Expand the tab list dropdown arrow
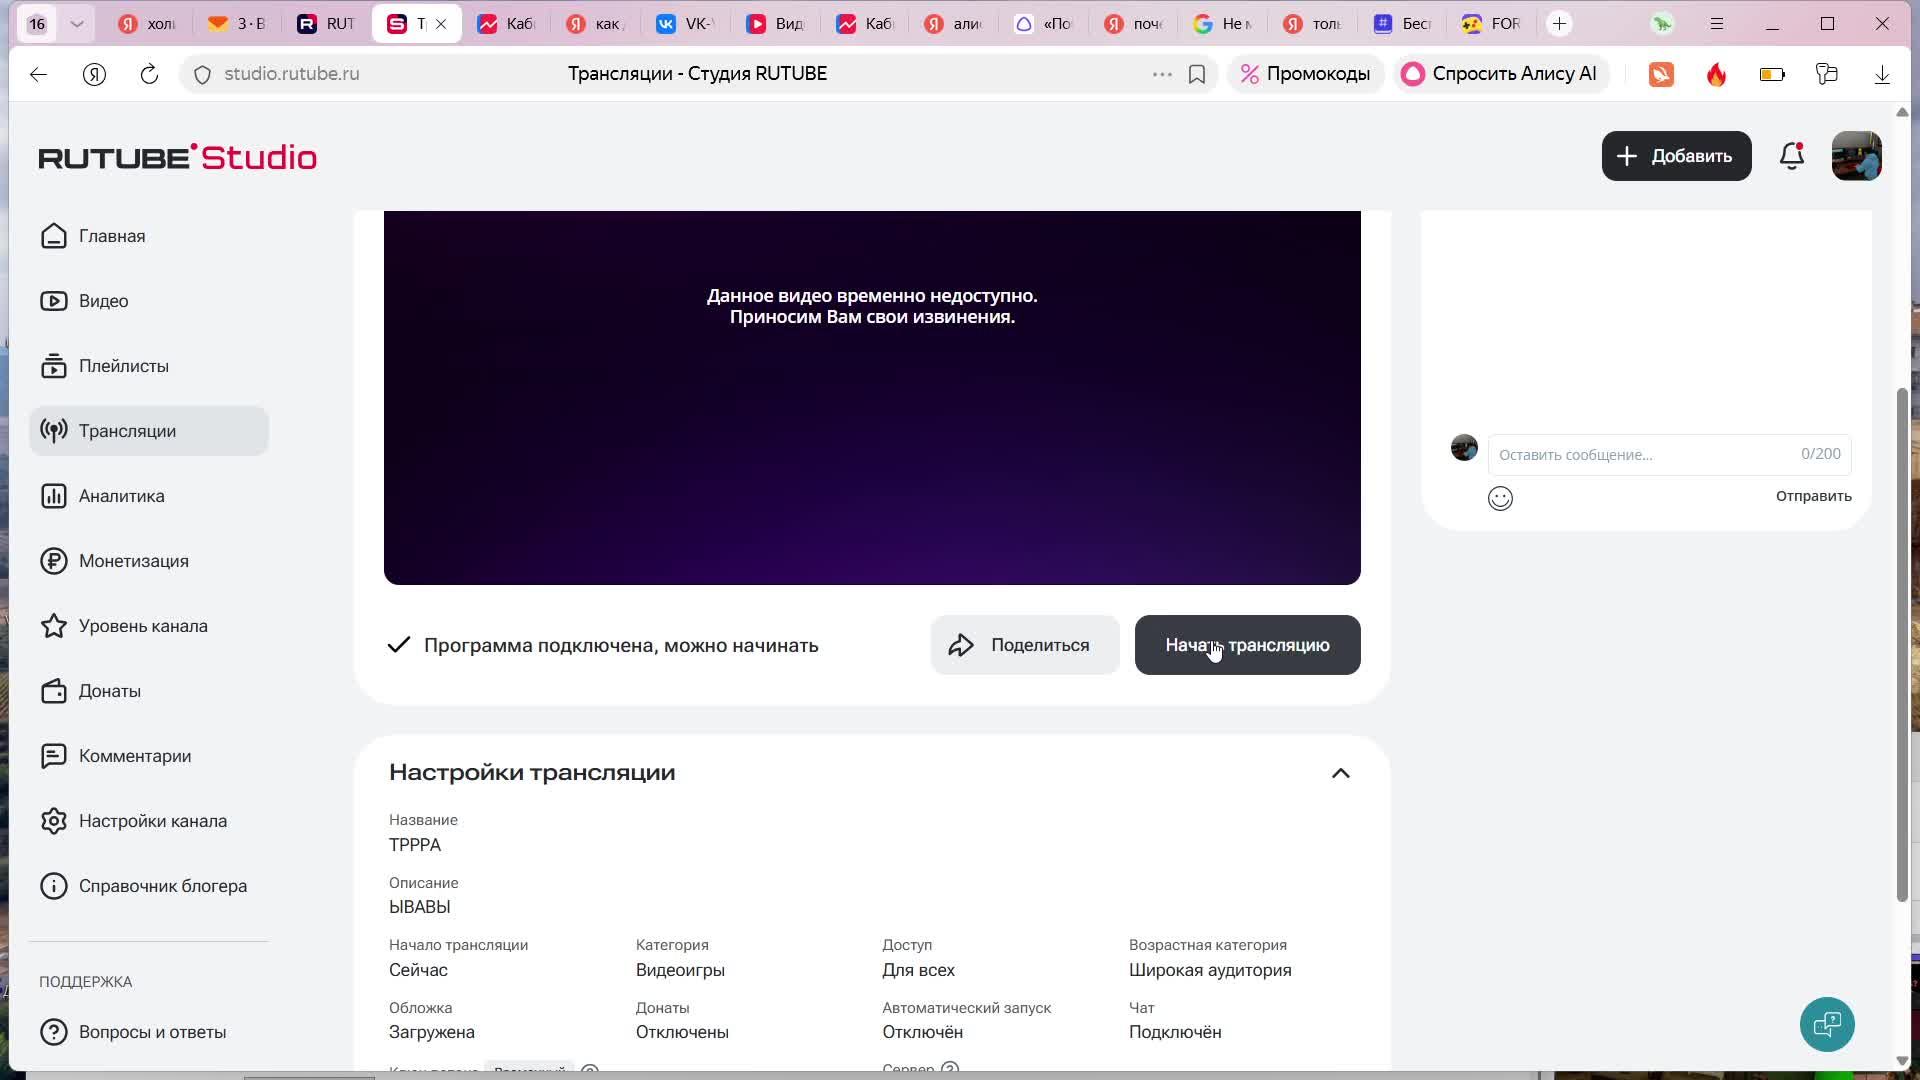Viewport: 1920px width, 1080px height. [77, 24]
